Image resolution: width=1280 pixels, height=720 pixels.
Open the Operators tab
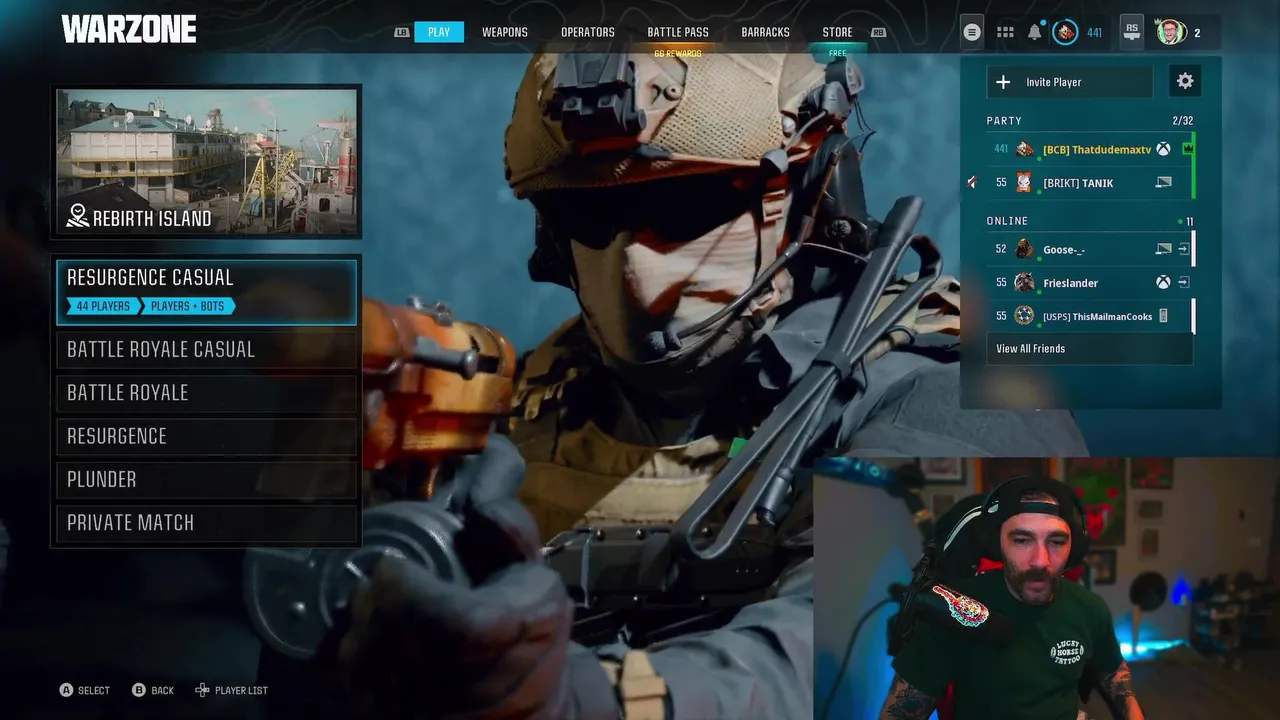588,32
